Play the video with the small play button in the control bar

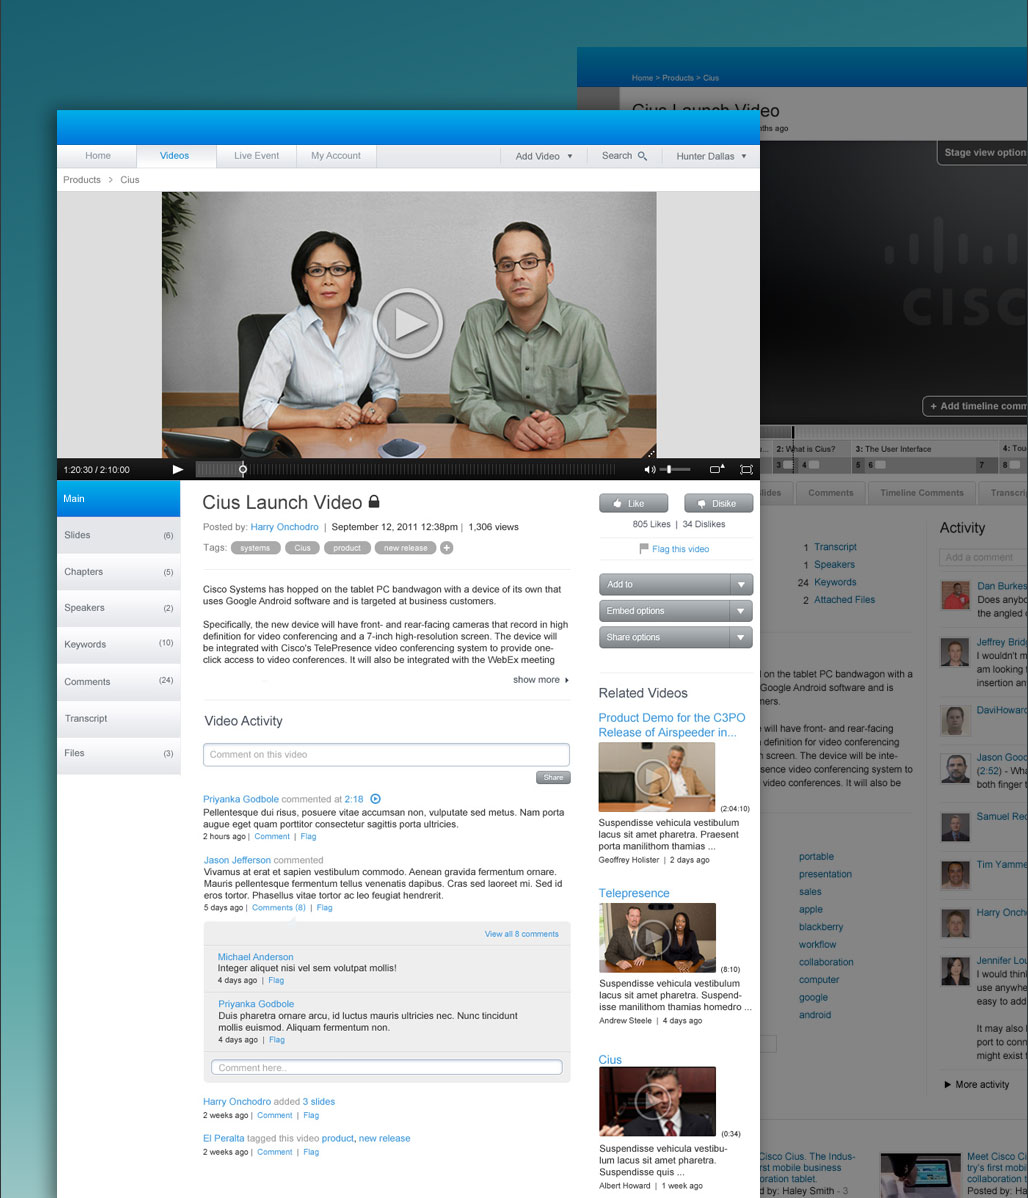coord(177,469)
